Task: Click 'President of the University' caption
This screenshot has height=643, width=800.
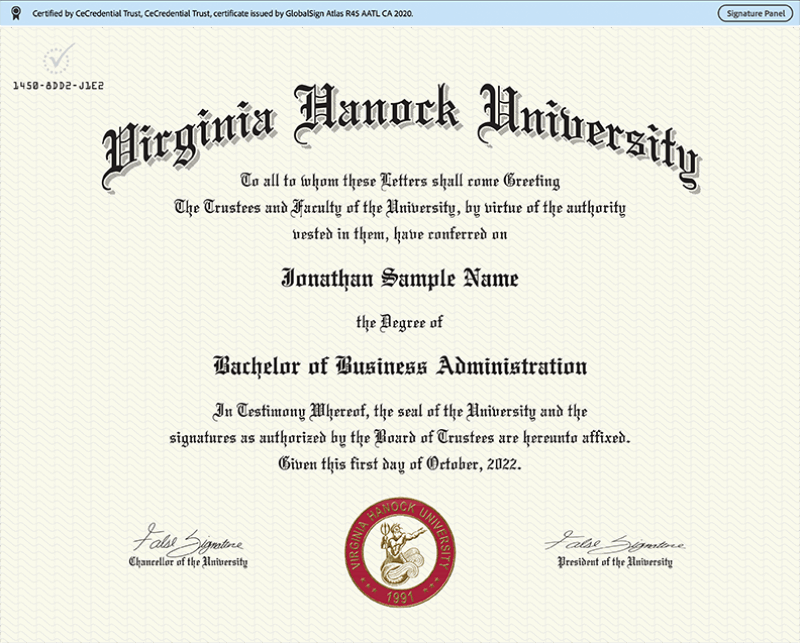Action: click(x=615, y=562)
